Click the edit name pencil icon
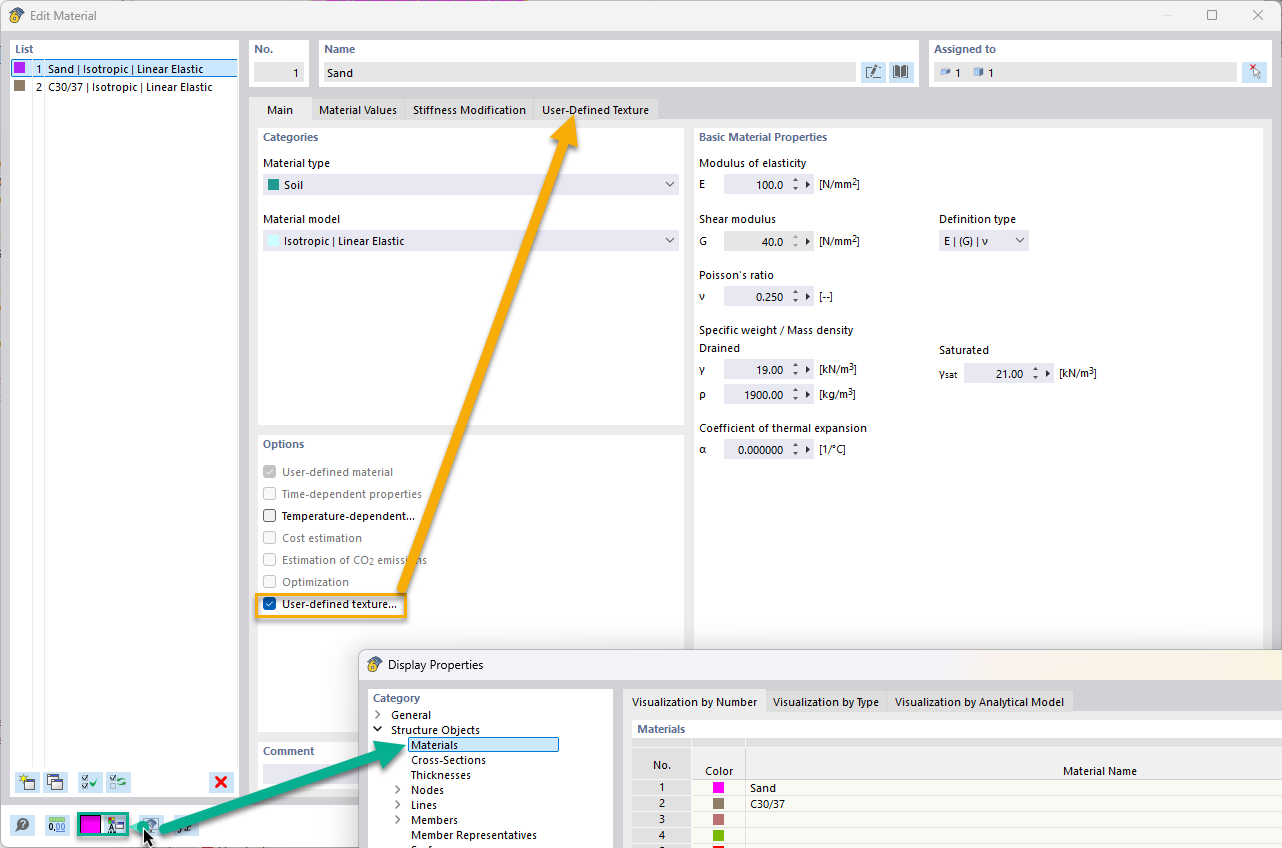The height and width of the screenshot is (848, 1282). [873, 72]
